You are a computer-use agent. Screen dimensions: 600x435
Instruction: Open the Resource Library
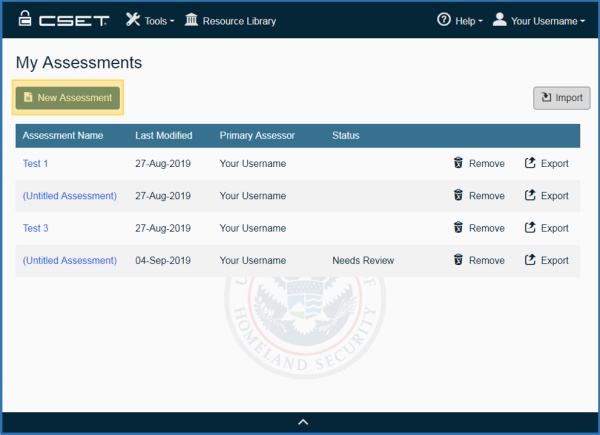[x=231, y=20]
